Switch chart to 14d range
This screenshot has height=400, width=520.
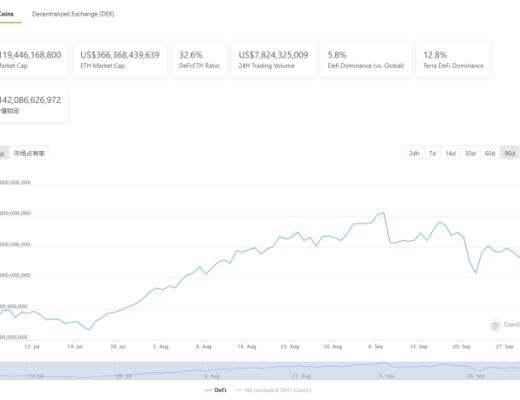pyautogui.click(x=450, y=153)
